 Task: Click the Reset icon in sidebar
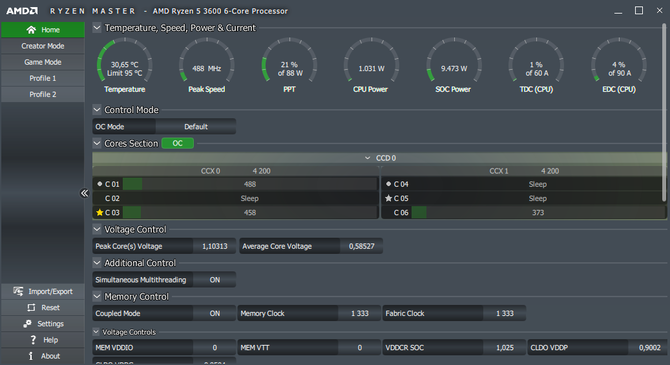pyautogui.click(x=31, y=307)
